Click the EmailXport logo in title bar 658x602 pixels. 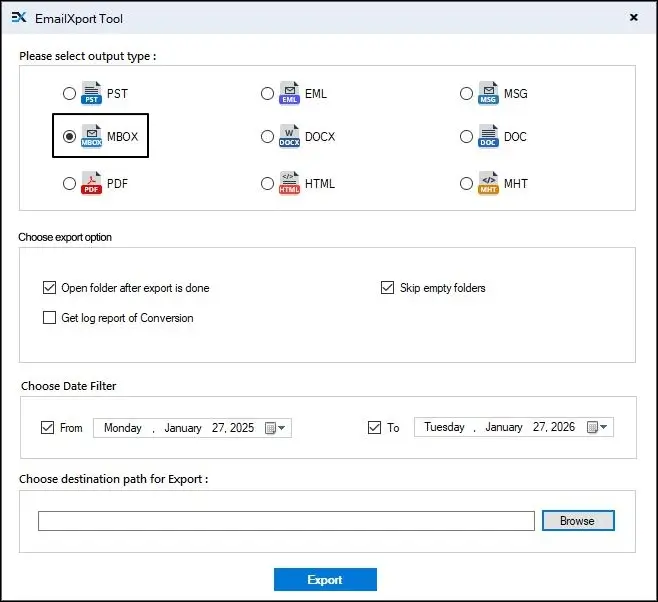(19, 18)
